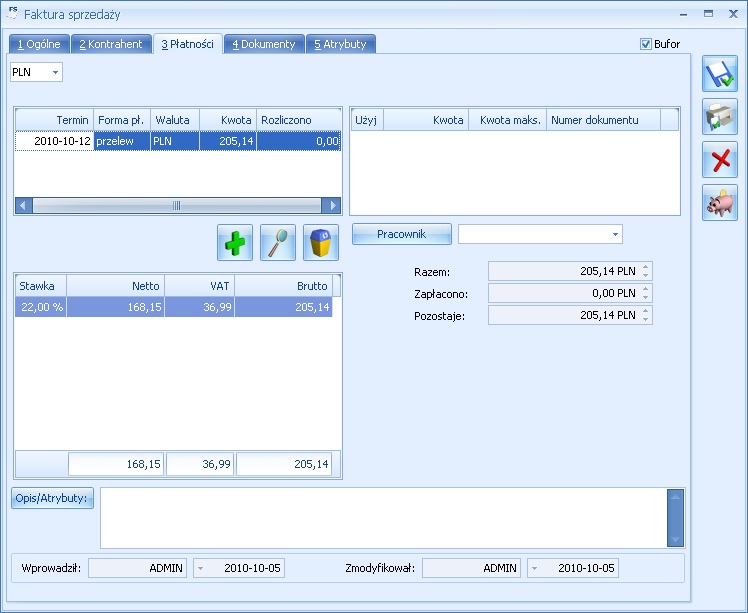Click the Rozliczono column header
748x613 pixels.
299,120
